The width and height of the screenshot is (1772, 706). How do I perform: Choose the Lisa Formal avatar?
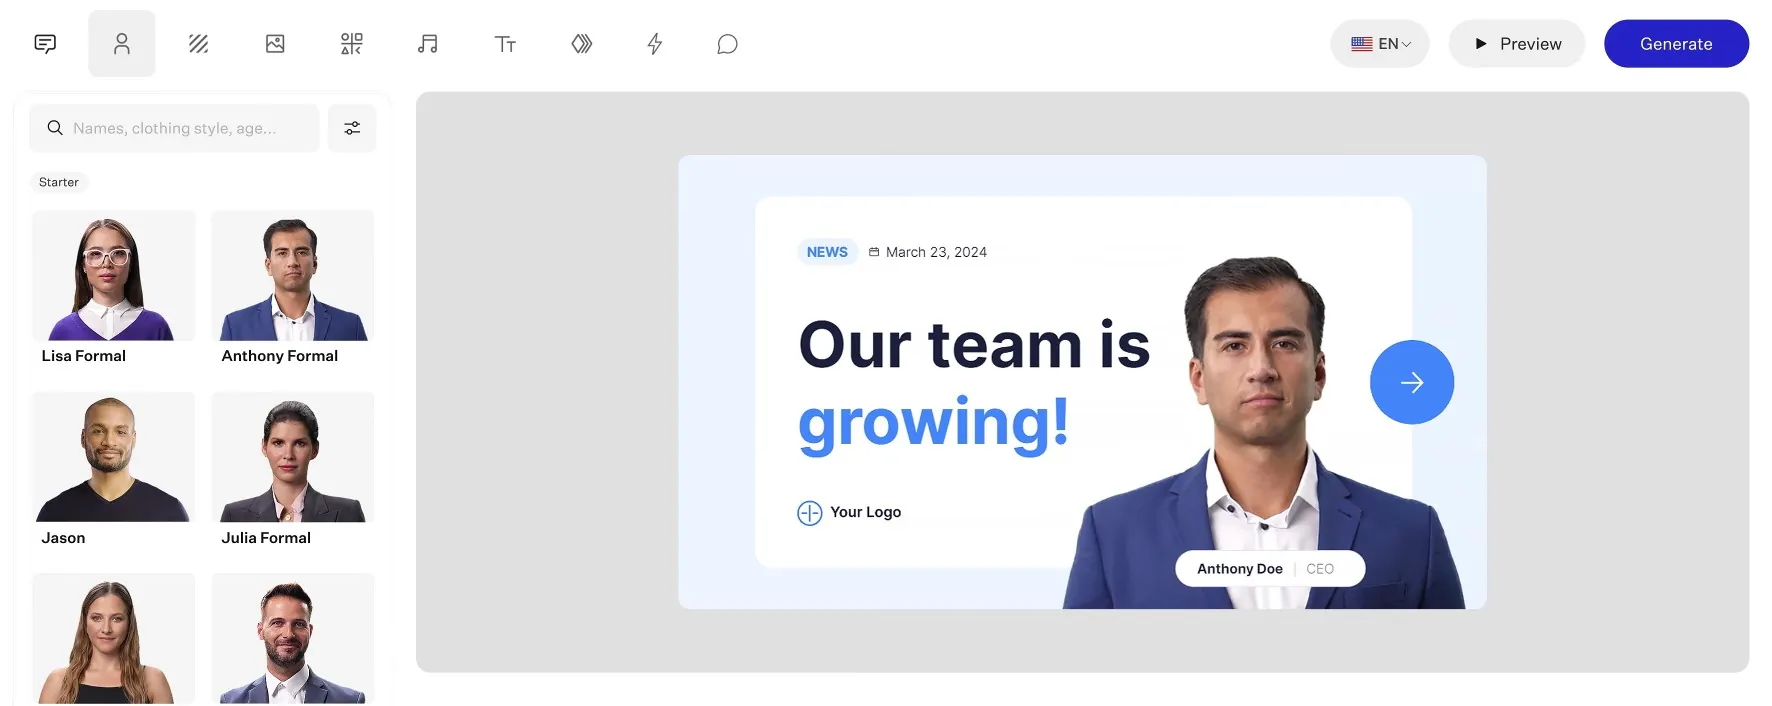pos(114,288)
